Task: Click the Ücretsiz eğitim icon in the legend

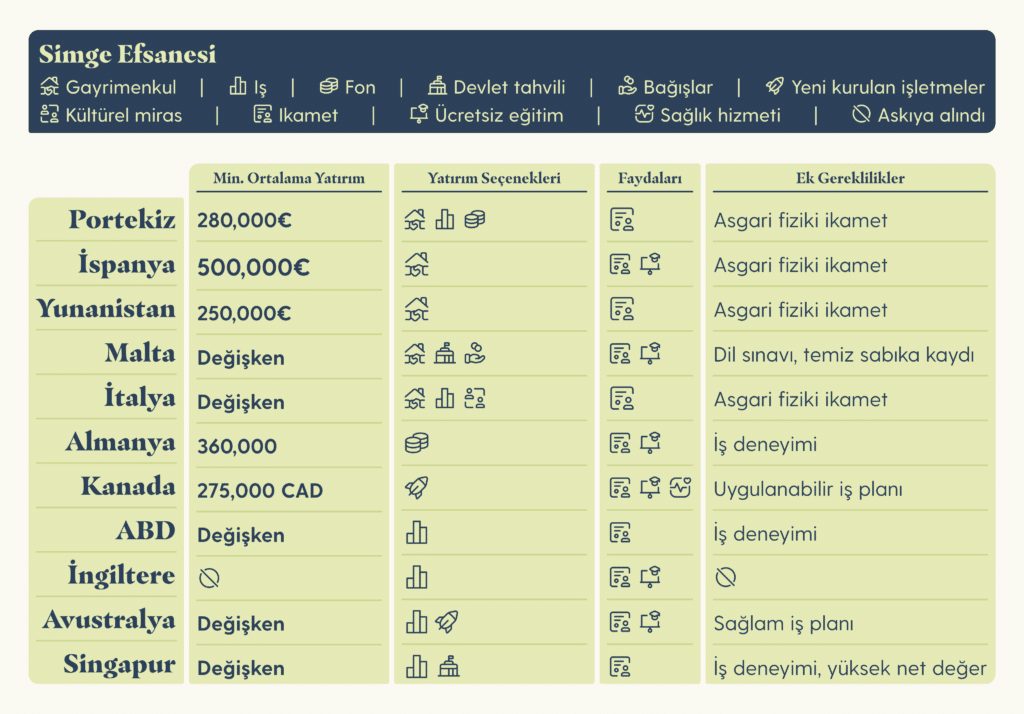Action: [419, 115]
